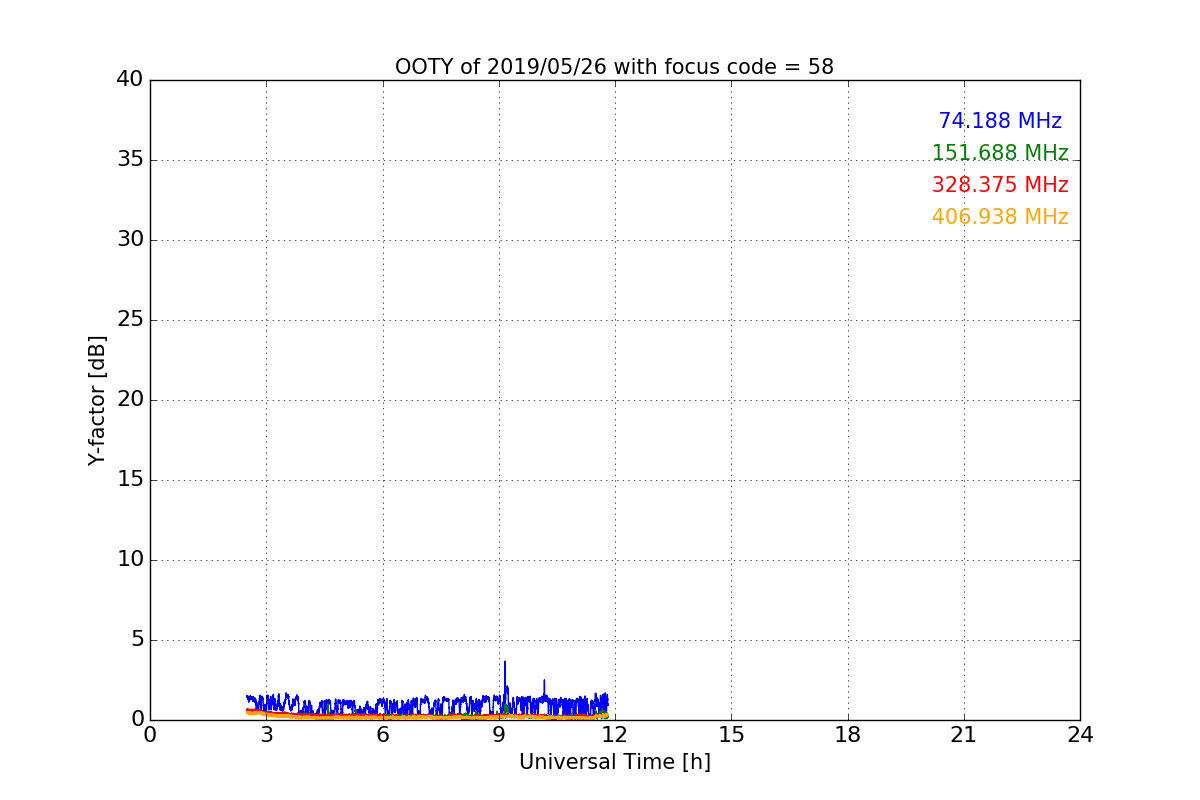Click the y-axis tick label 20

pyautogui.click(x=130, y=400)
